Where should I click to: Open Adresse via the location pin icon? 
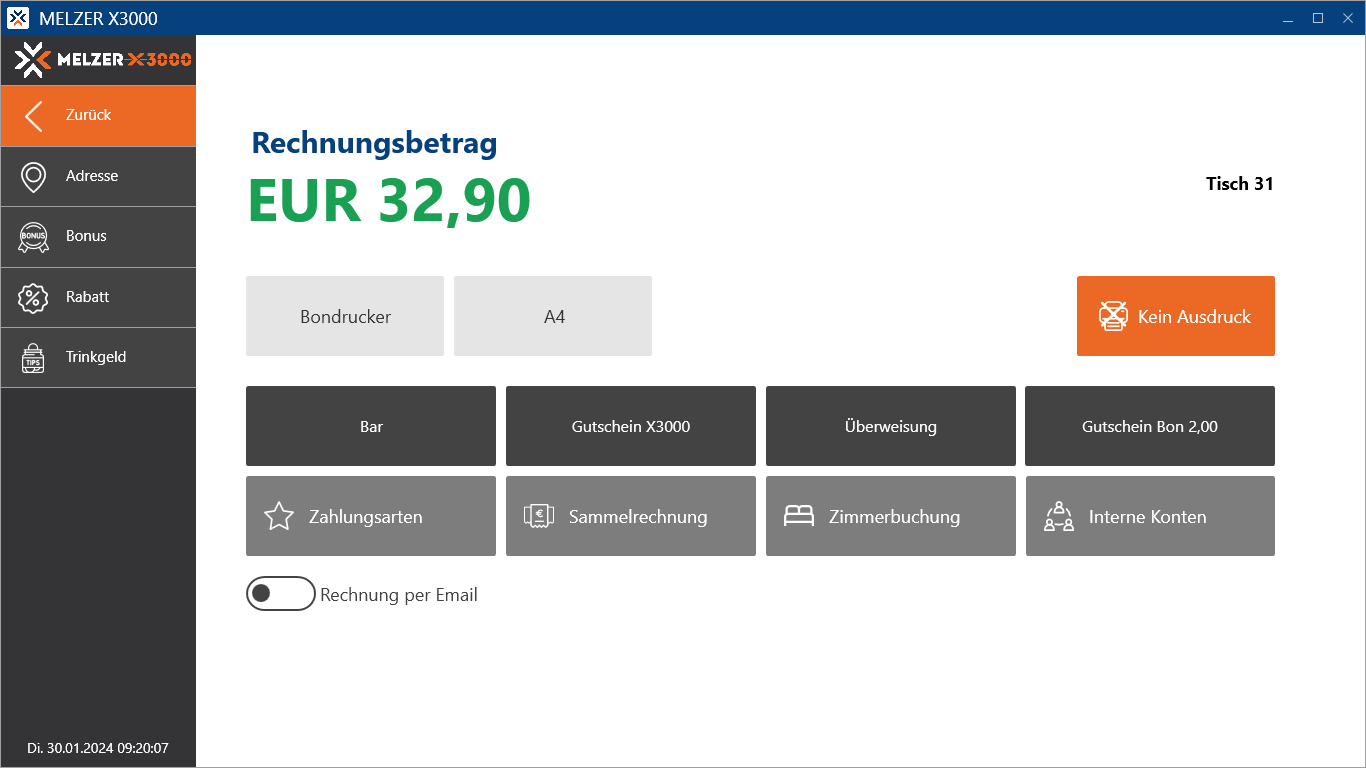point(34,177)
